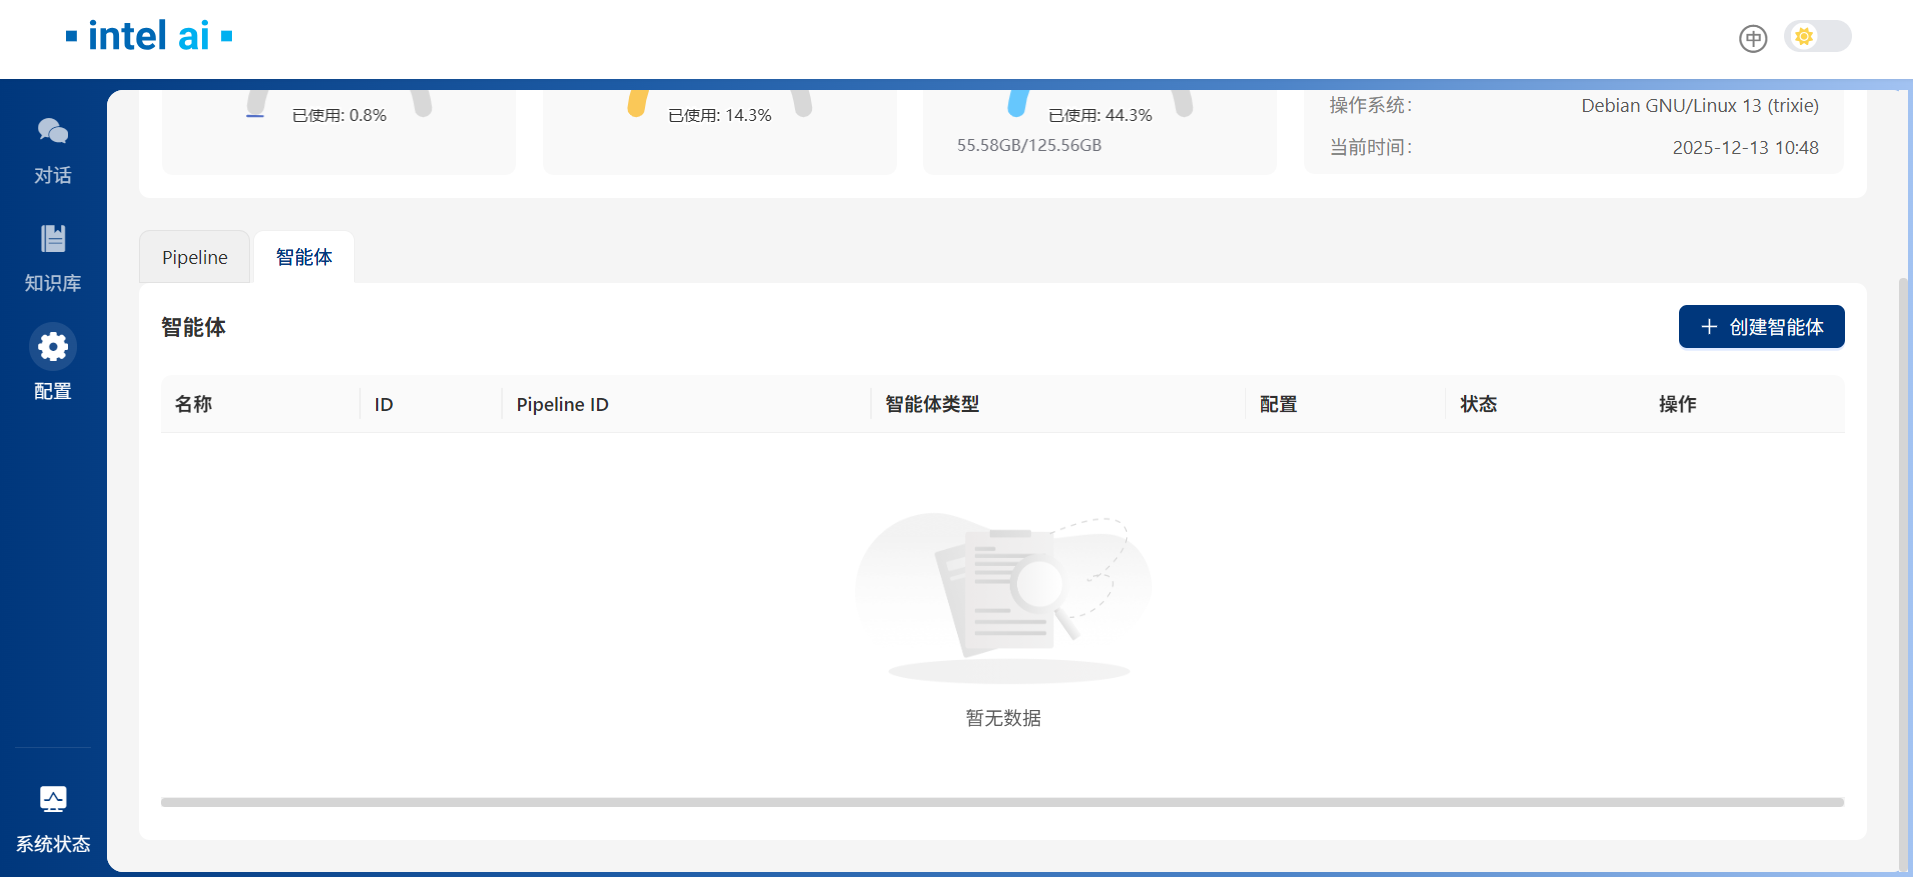Switch to the Pipeline tab
This screenshot has width=1913, height=877.
click(195, 257)
